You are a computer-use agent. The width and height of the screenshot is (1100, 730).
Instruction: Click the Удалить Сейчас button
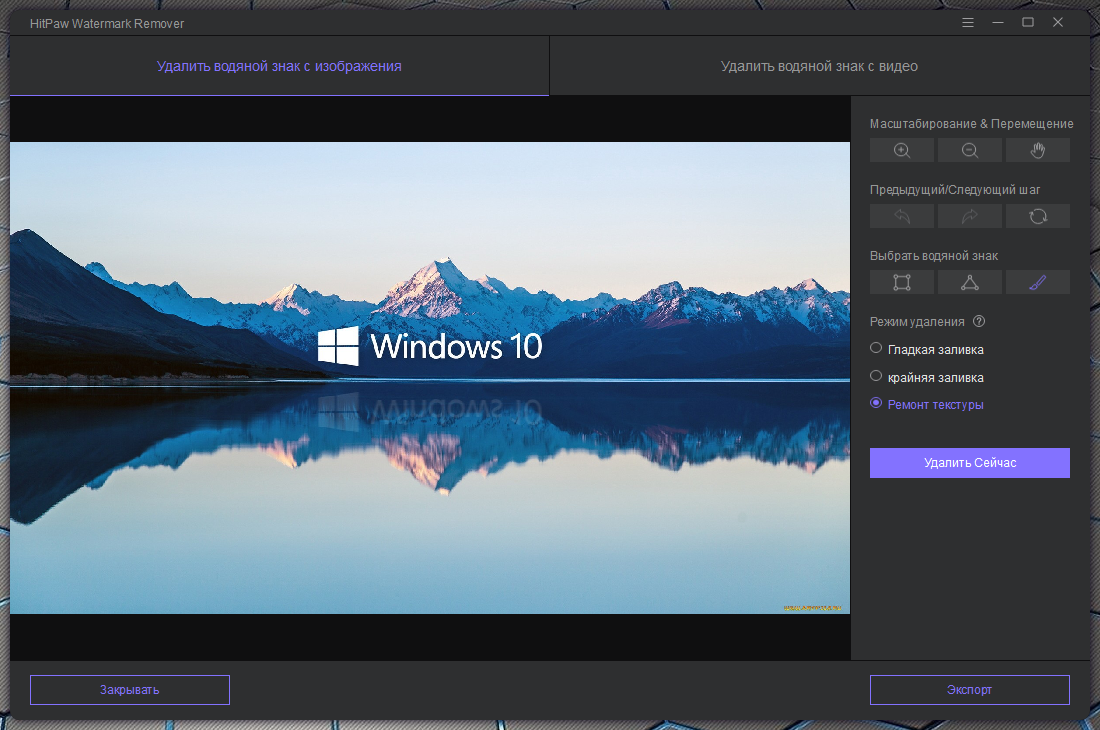click(x=970, y=463)
